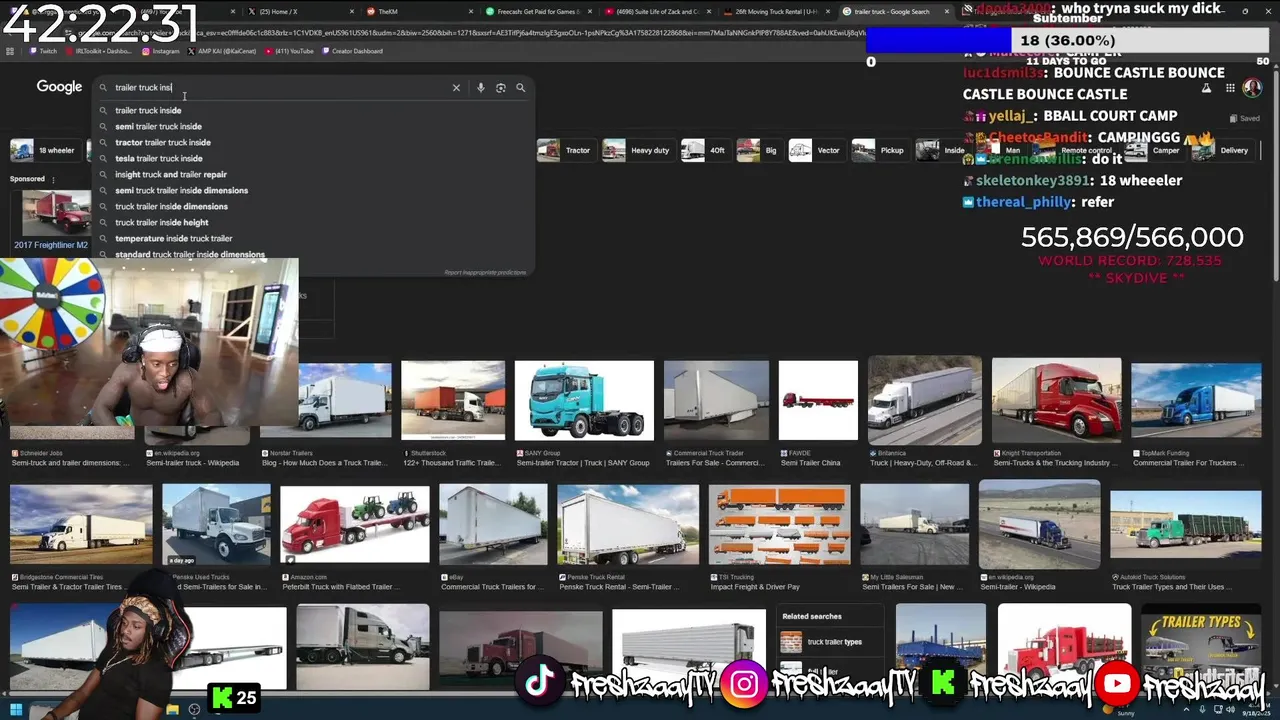The height and width of the screenshot is (720, 1280).
Task: Select suggestion 'truck trailer inside dimensions'
Action: tap(171, 207)
